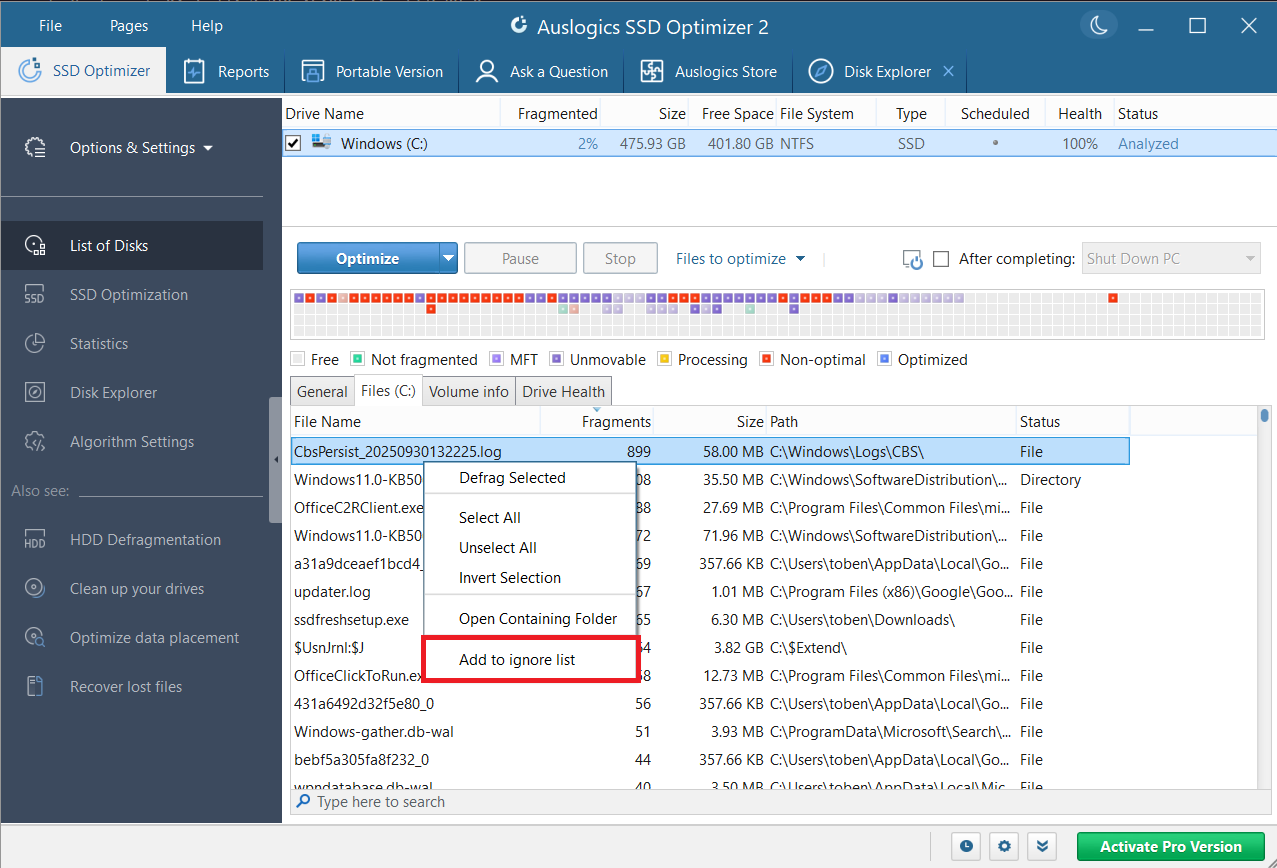Viewport: 1277px width, 868px height.
Task: Click the Recover lost files icon
Action: 35,687
